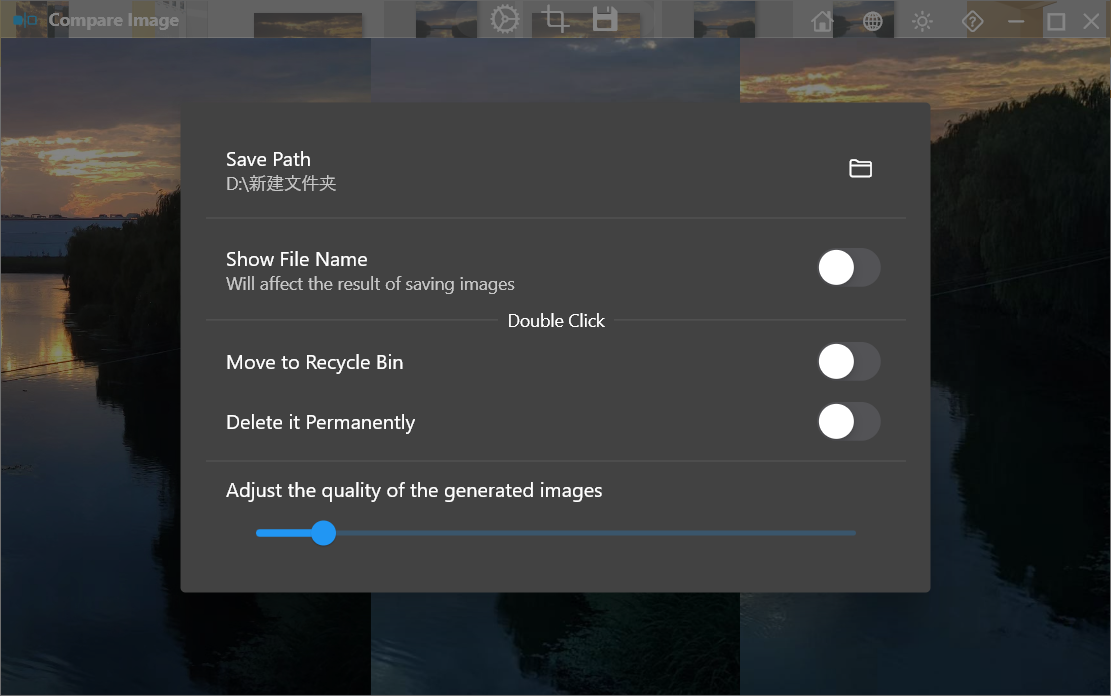The width and height of the screenshot is (1111, 696).
Task: Click the image quality slider handle
Action: click(x=324, y=533)
